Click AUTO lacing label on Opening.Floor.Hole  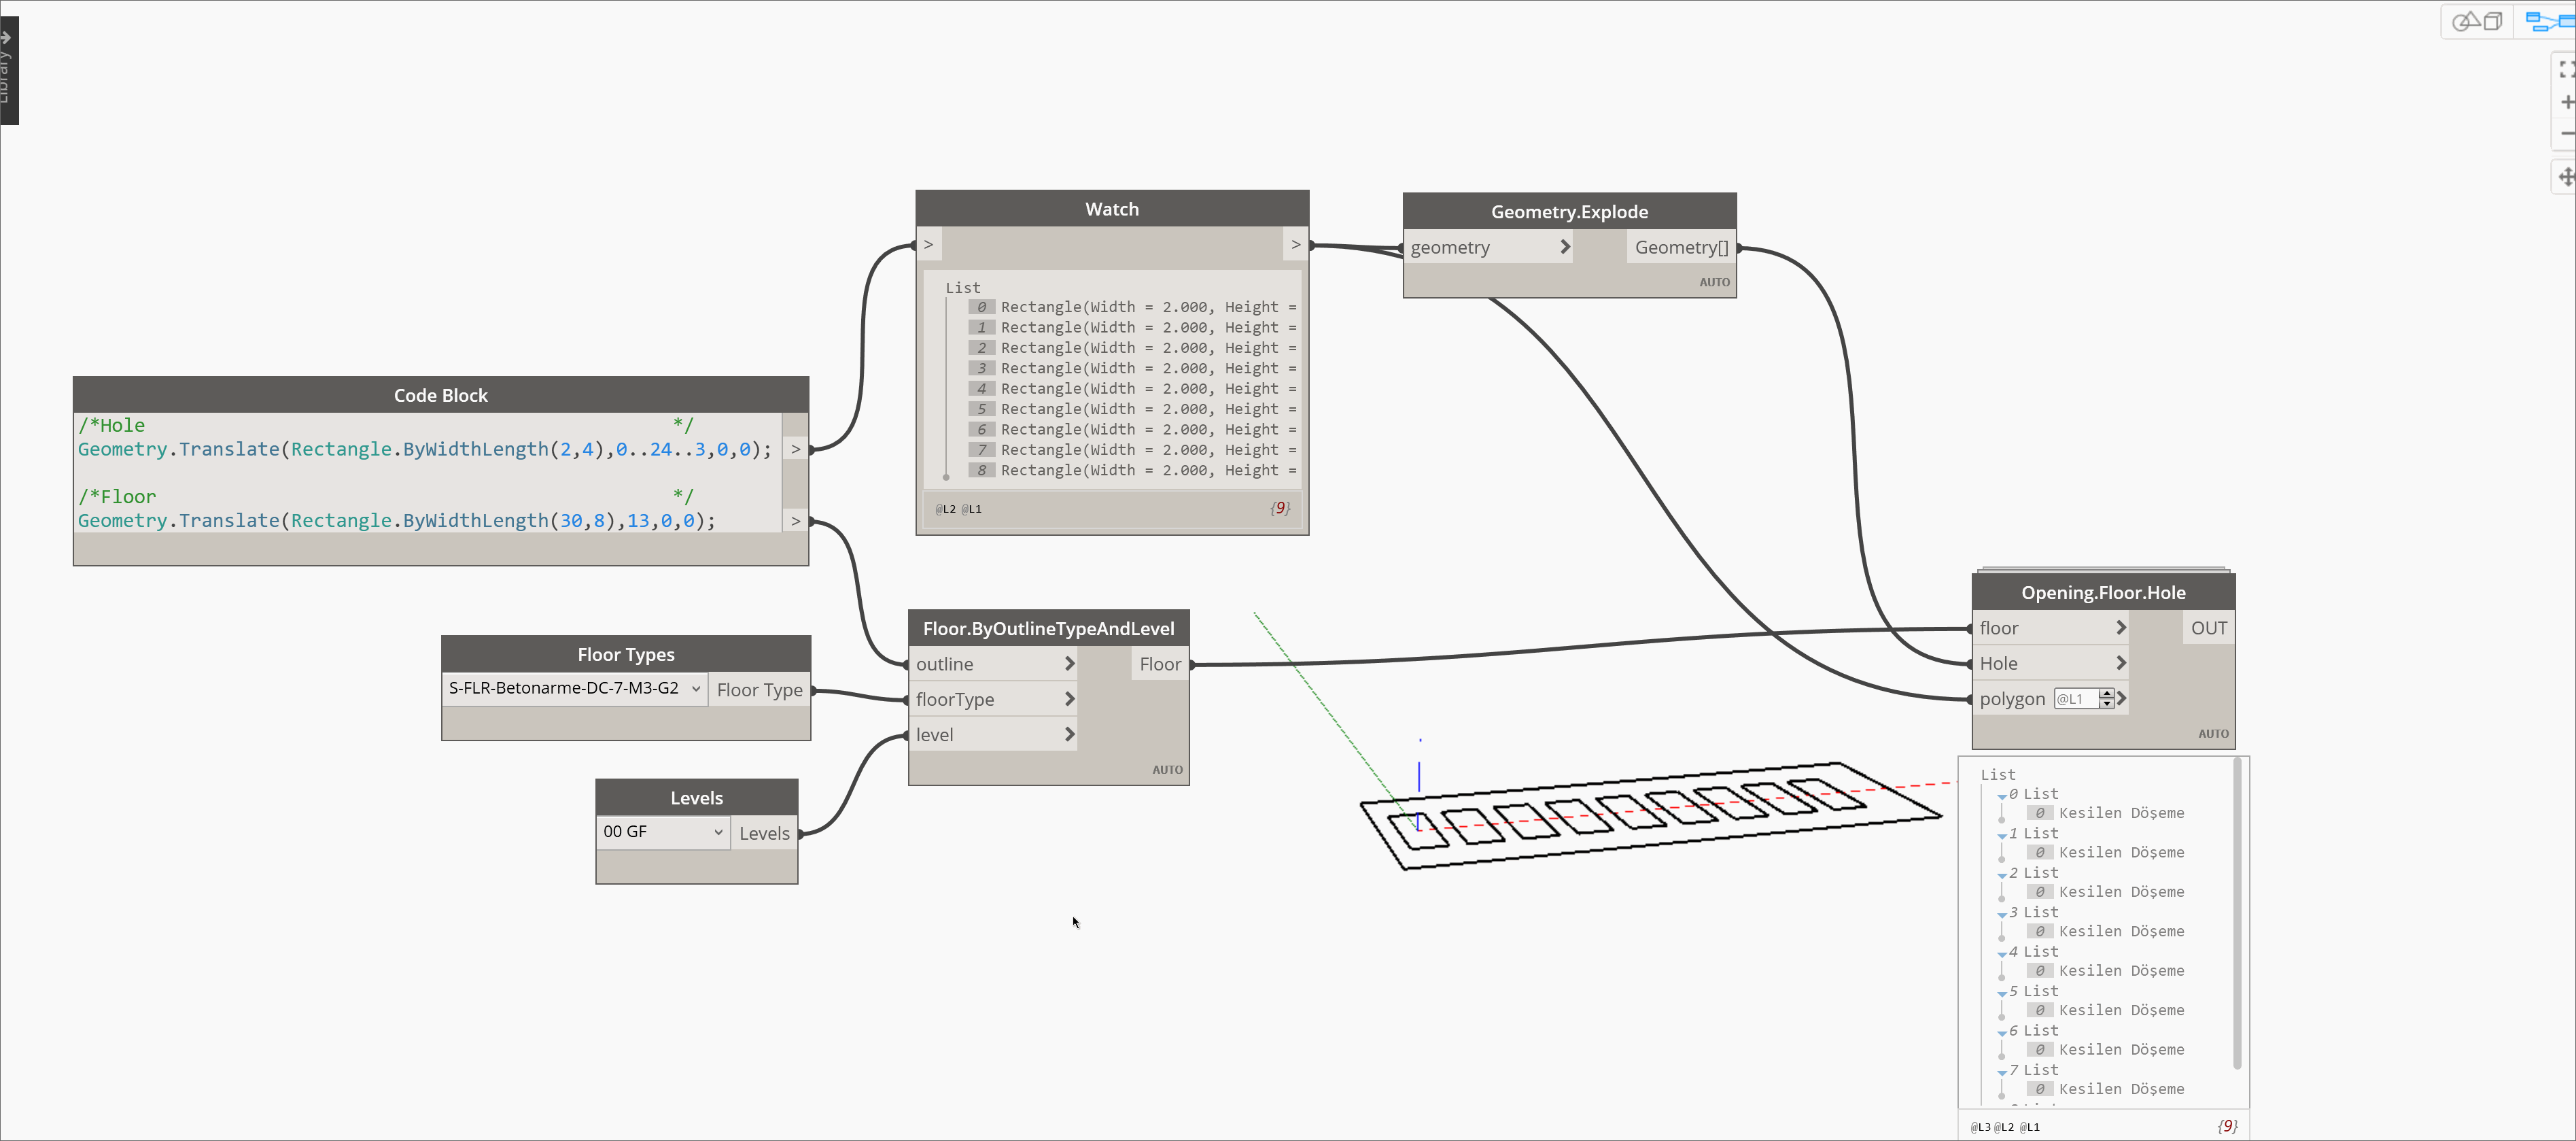coord(2213,734)
